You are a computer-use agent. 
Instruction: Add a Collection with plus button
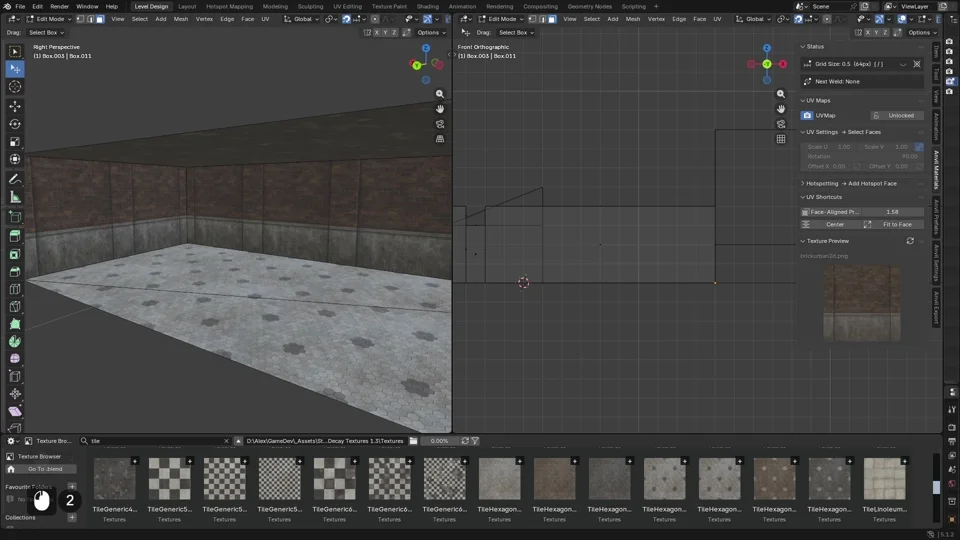point(72,517)
